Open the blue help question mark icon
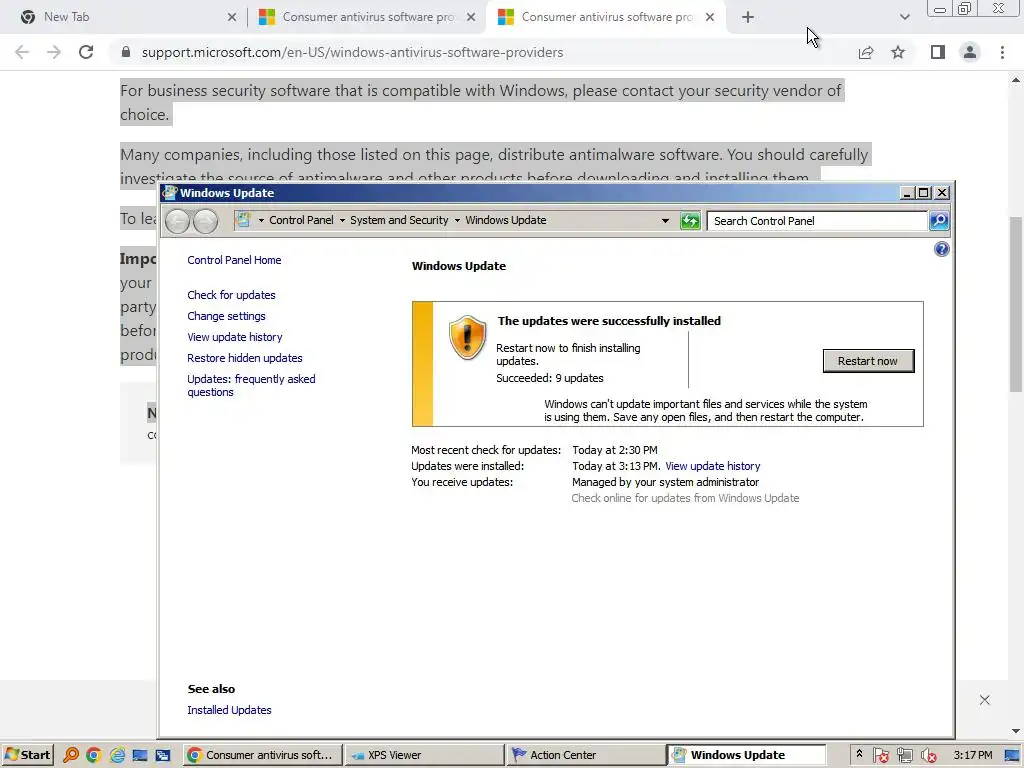 pyautogui.click(x=941, y=249)
